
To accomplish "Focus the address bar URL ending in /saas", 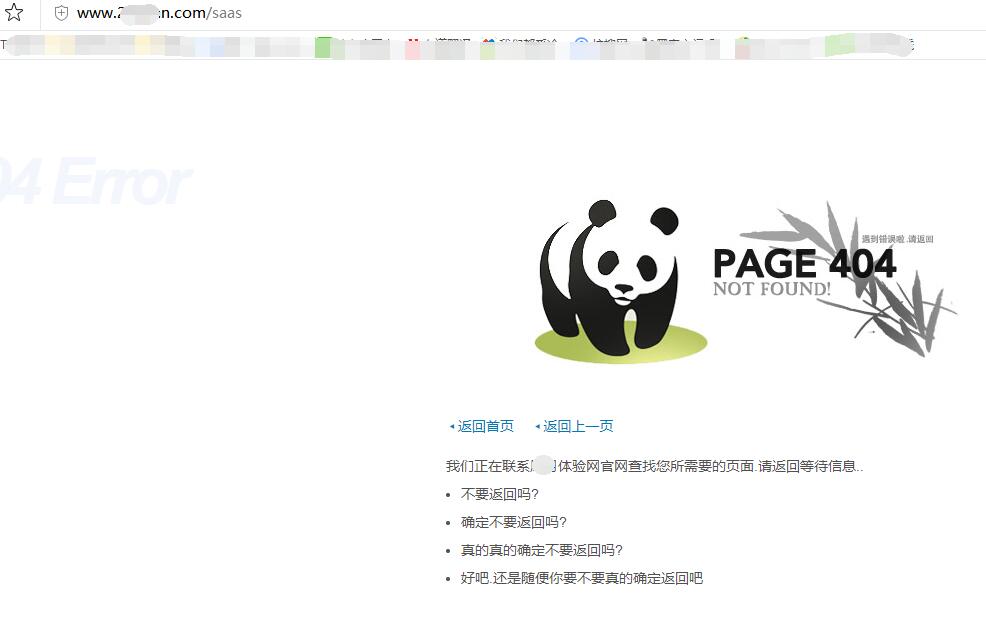I will [159, 13].
